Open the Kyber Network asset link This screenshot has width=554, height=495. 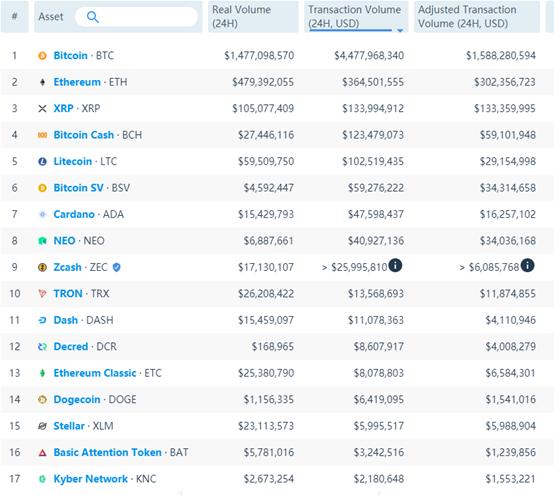(x=90, y=479)
